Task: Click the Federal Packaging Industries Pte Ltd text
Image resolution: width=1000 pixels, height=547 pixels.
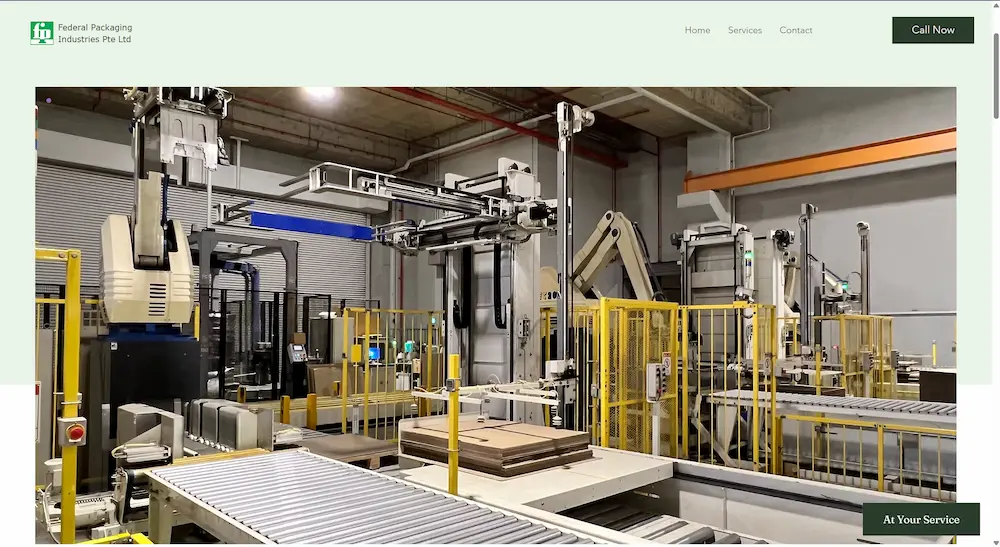Action: [x=95, y=33]
